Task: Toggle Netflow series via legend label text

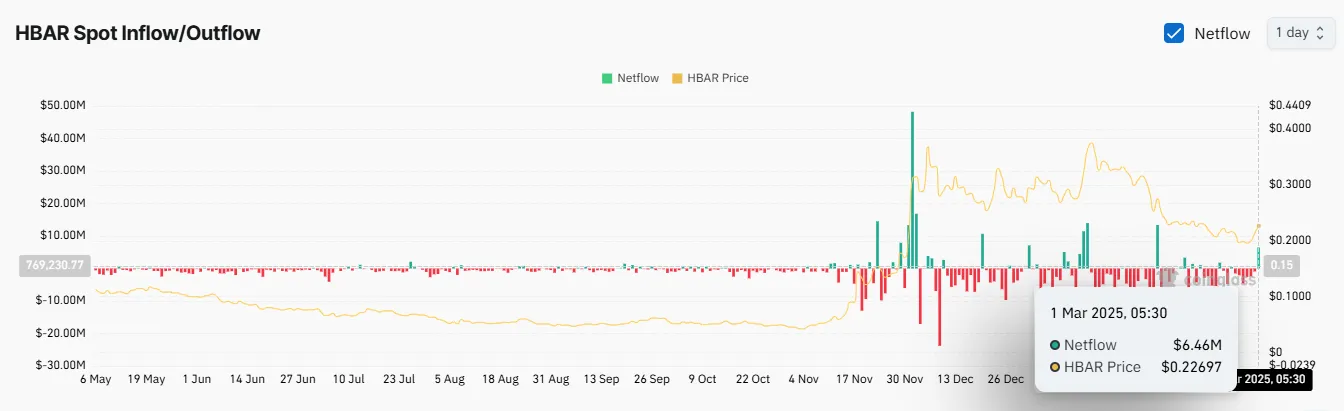Action: [x=638, y=78]
